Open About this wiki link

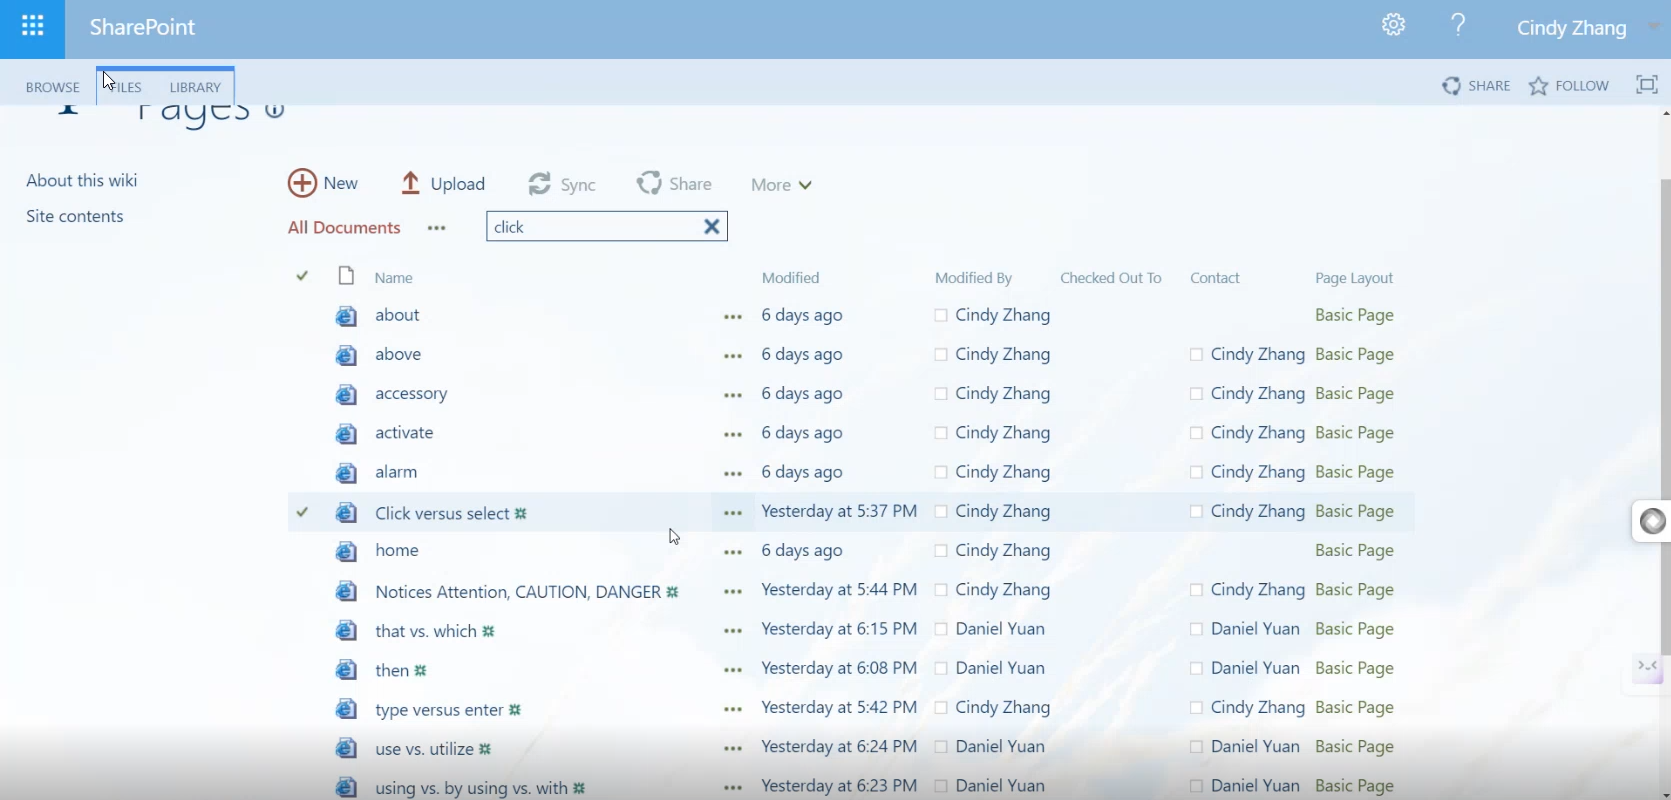pos(82,180)
